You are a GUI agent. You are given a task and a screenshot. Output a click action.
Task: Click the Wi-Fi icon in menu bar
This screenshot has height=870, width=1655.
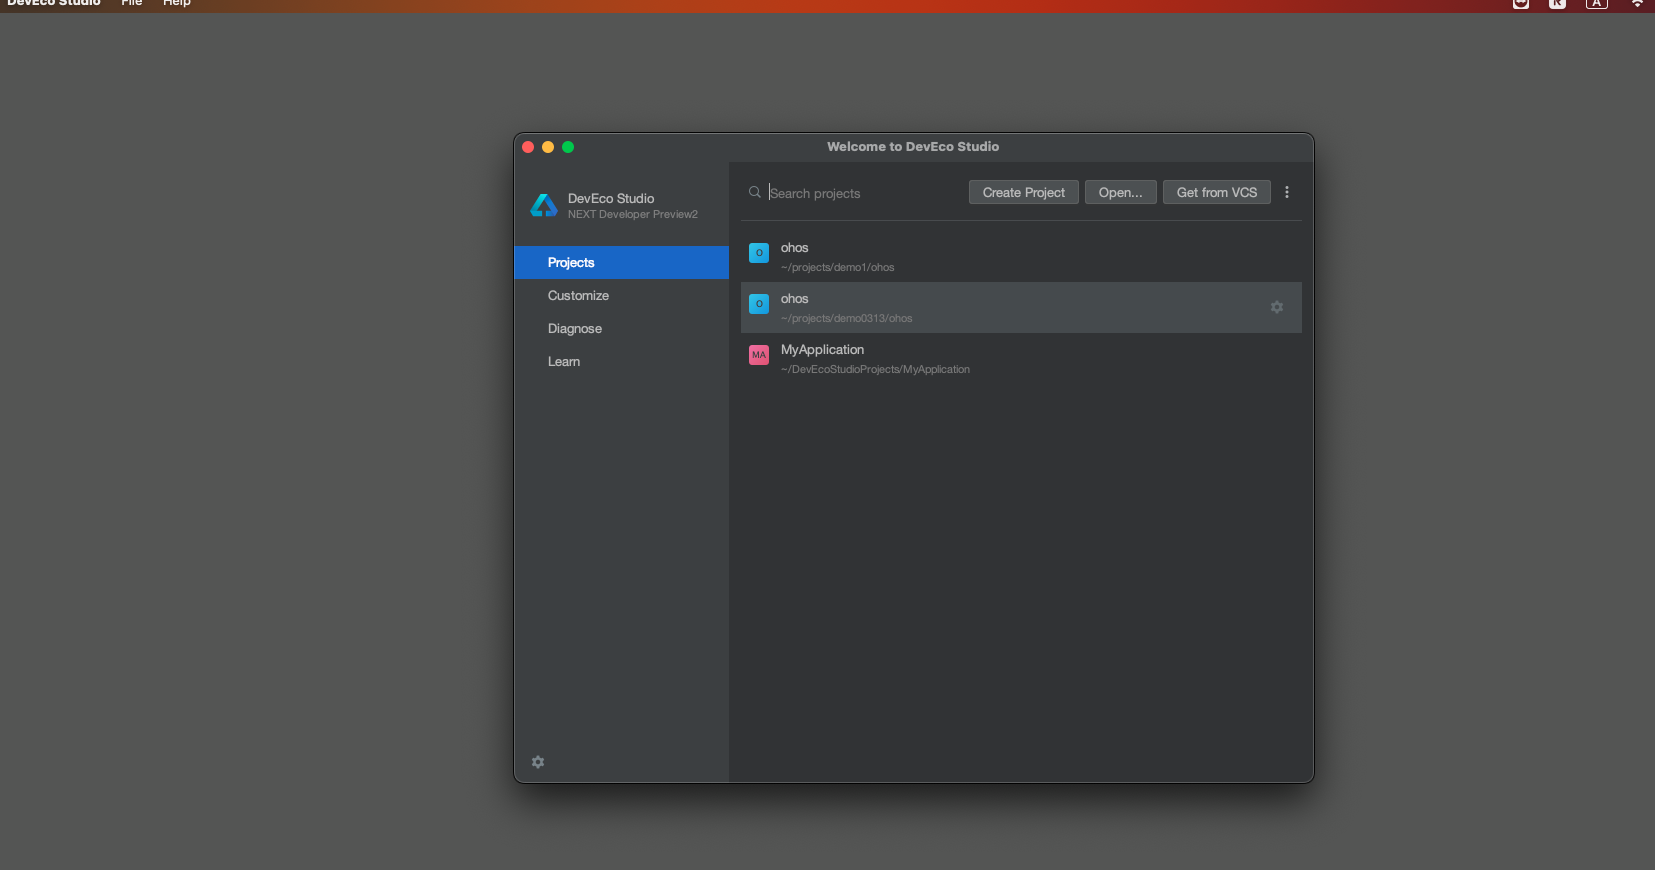(1637, 4)
